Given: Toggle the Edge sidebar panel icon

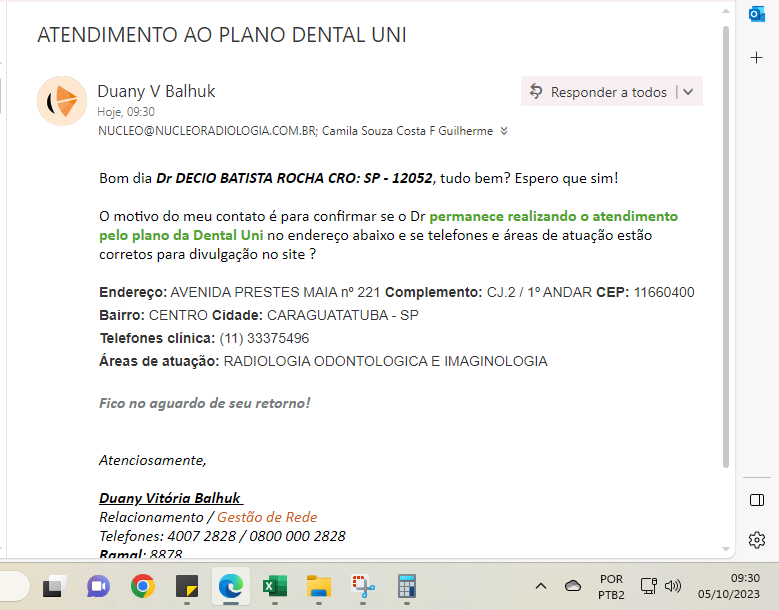Looking at the screenshot, I should tap(757, 500).
